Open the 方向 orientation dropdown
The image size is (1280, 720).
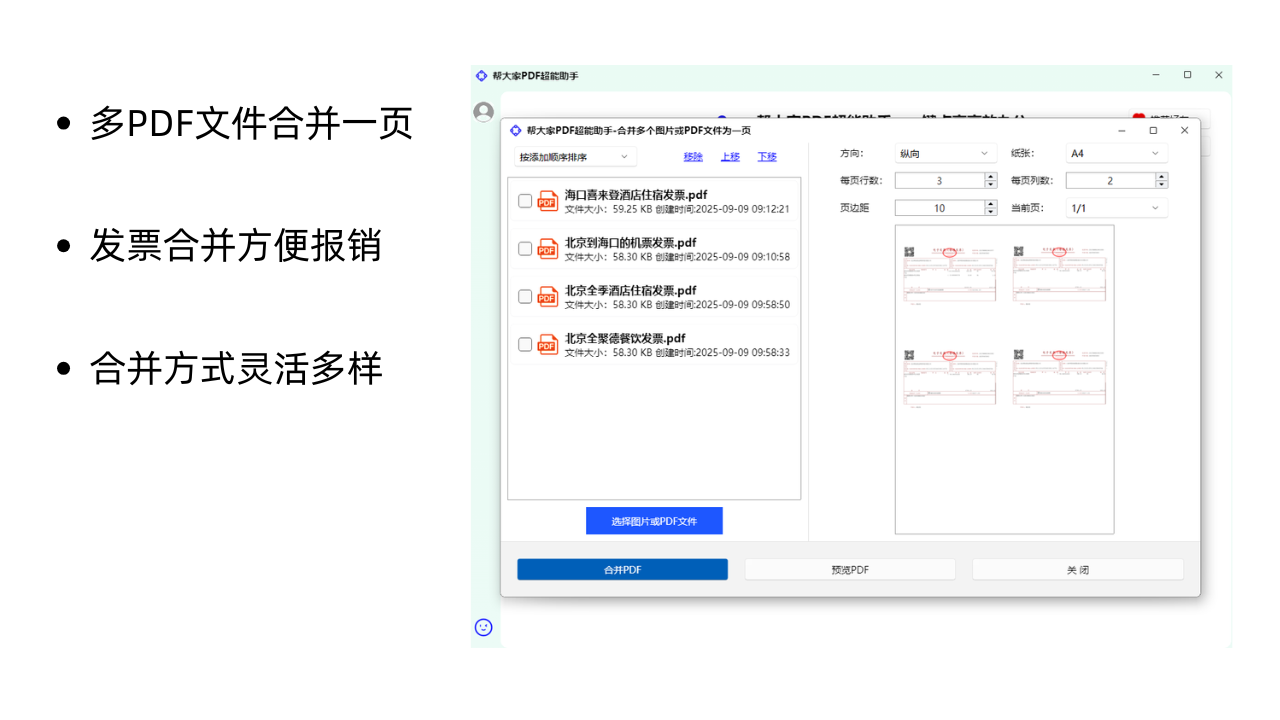[945, 153]
